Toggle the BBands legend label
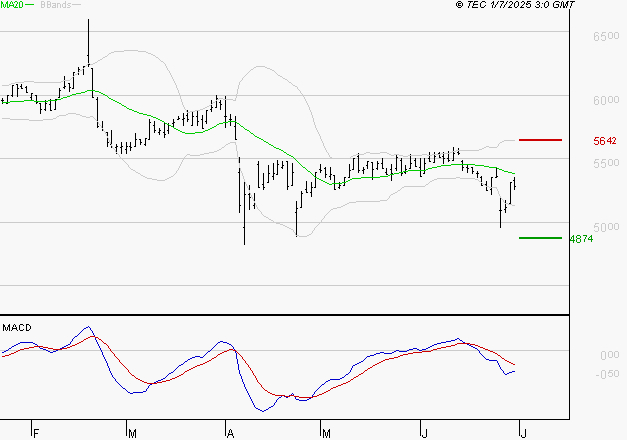The width and height of the screenshot is (627, 440). click(55, 6)
